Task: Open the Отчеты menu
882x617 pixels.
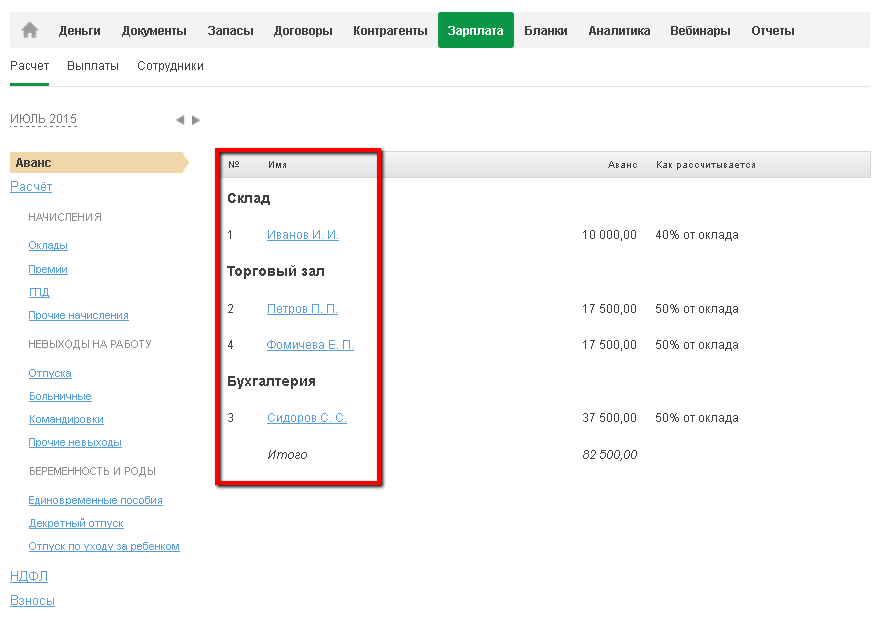Action: (772, 31)
